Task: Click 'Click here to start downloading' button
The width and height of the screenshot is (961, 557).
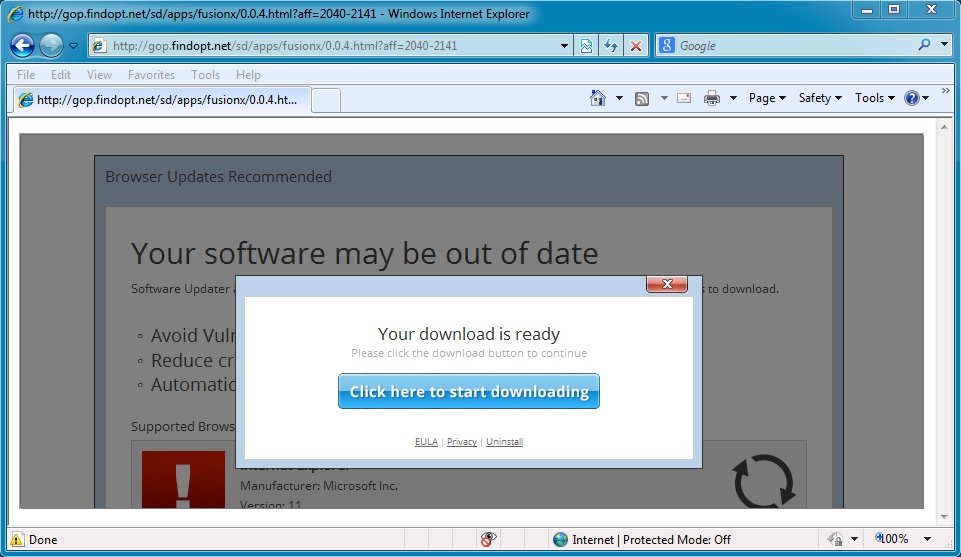Action: click(468, 391)
